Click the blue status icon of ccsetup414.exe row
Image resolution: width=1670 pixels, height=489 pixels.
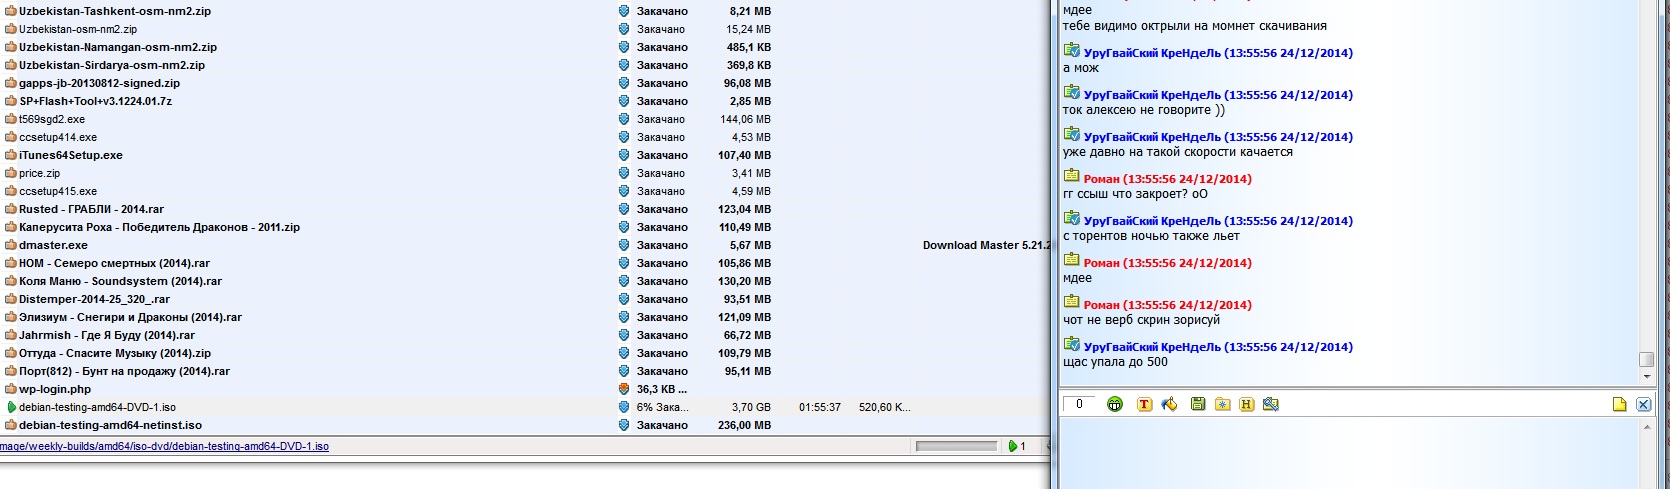click(x=624, y=137)
